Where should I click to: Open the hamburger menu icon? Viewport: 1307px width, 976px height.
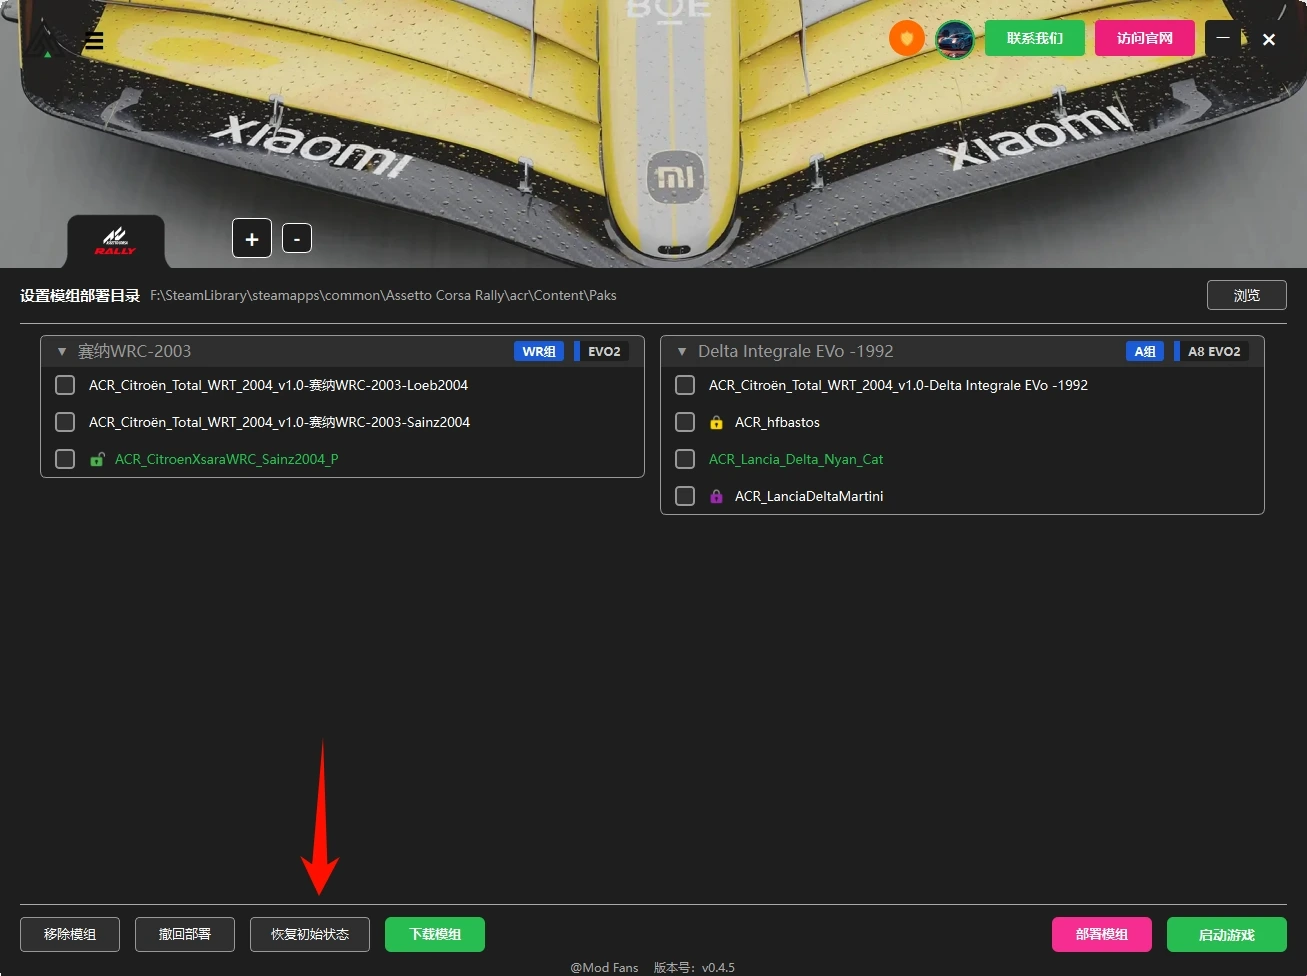[94, 41]
